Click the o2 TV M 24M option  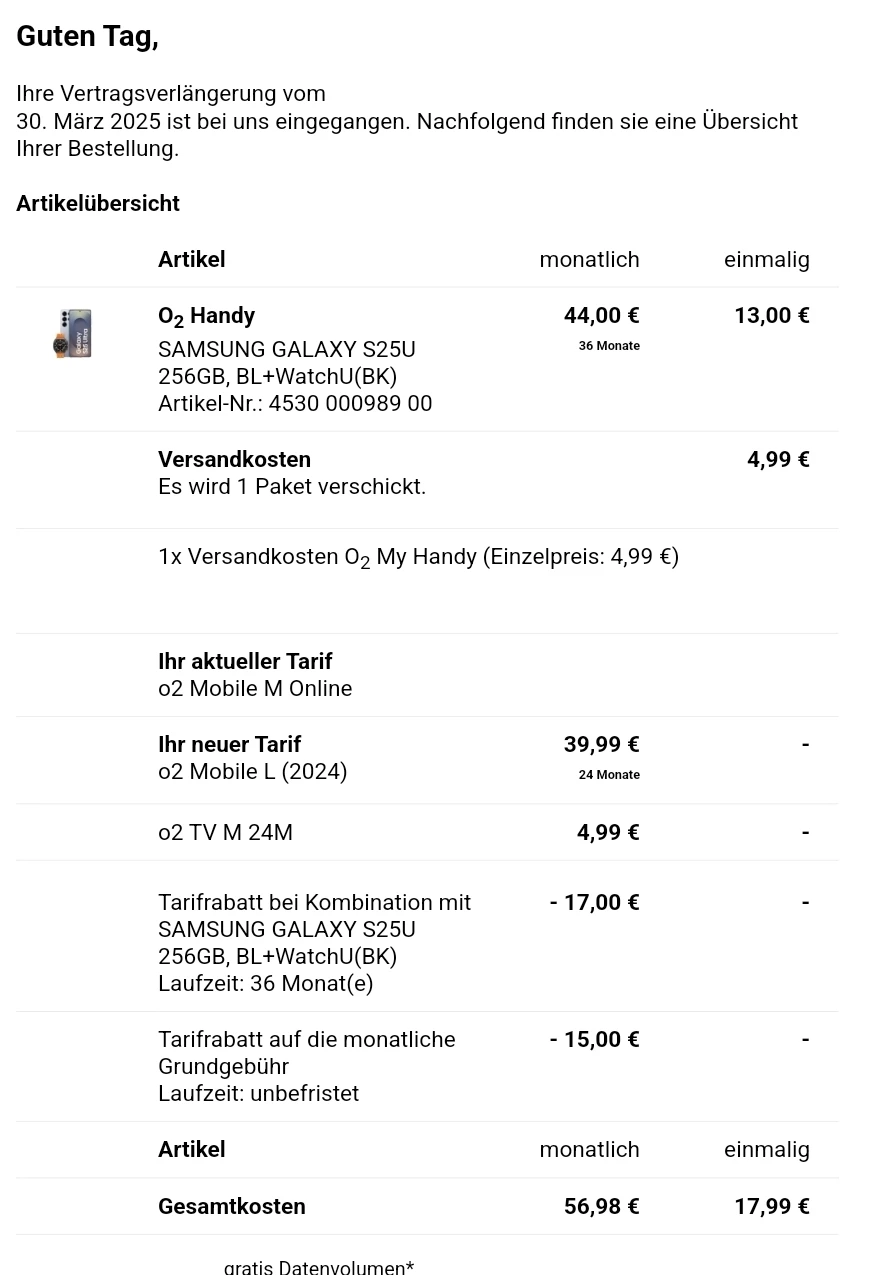225,833
